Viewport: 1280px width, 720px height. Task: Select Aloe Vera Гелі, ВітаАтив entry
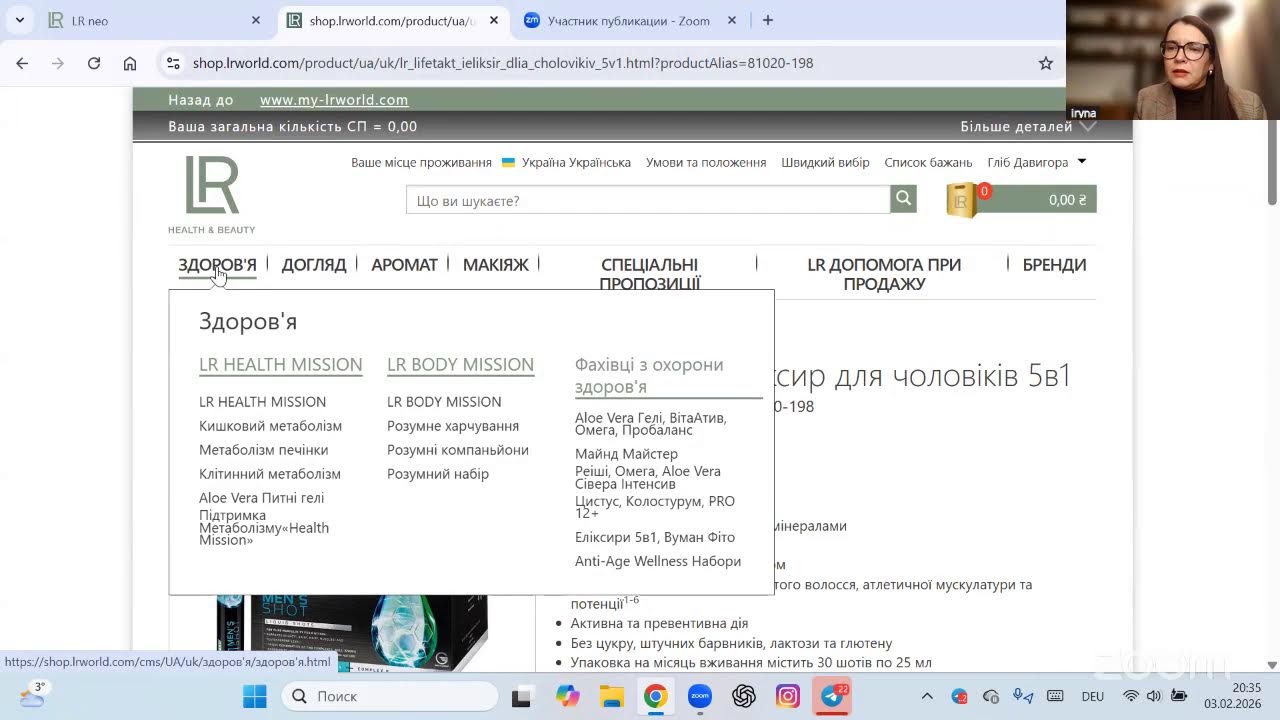(x=651, y=424)
